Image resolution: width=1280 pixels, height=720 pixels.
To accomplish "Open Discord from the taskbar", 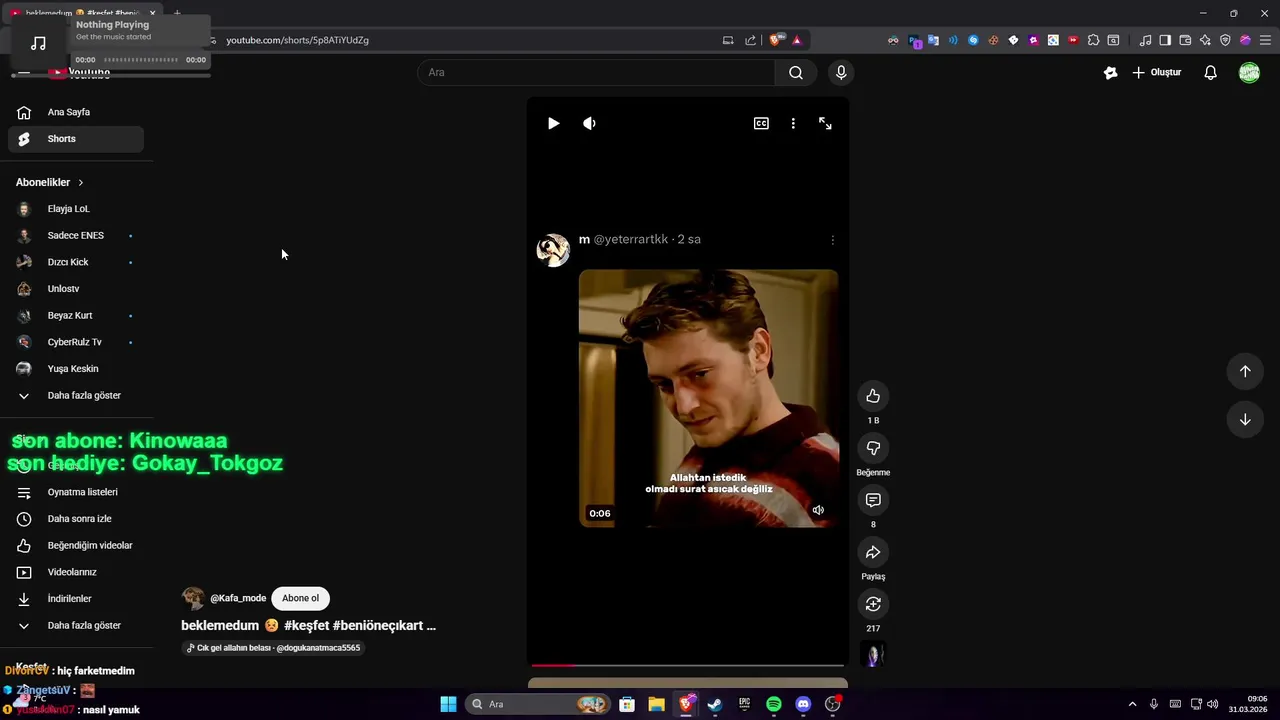I will (803, 704).
